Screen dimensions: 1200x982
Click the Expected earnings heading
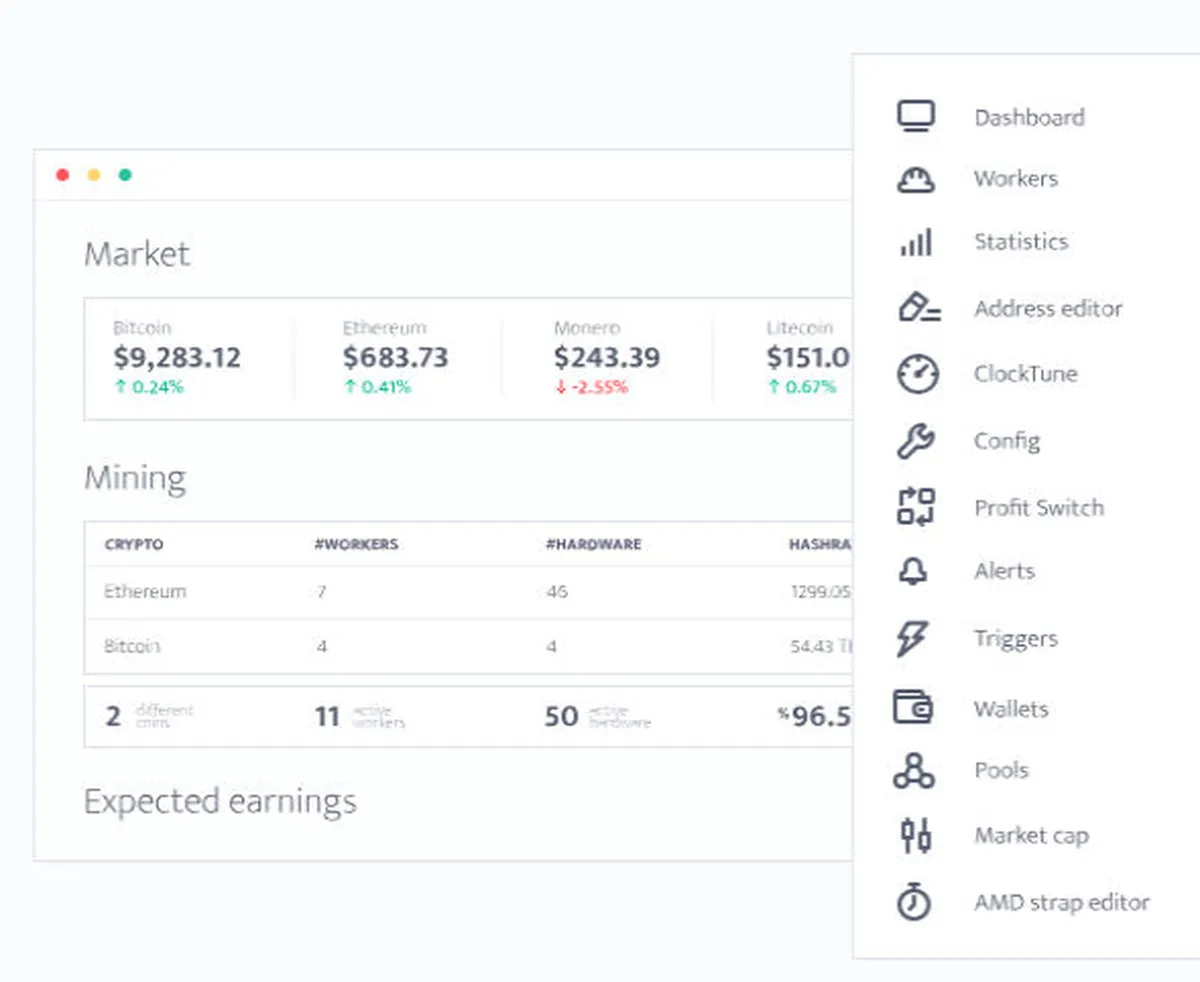click(220, 801)
